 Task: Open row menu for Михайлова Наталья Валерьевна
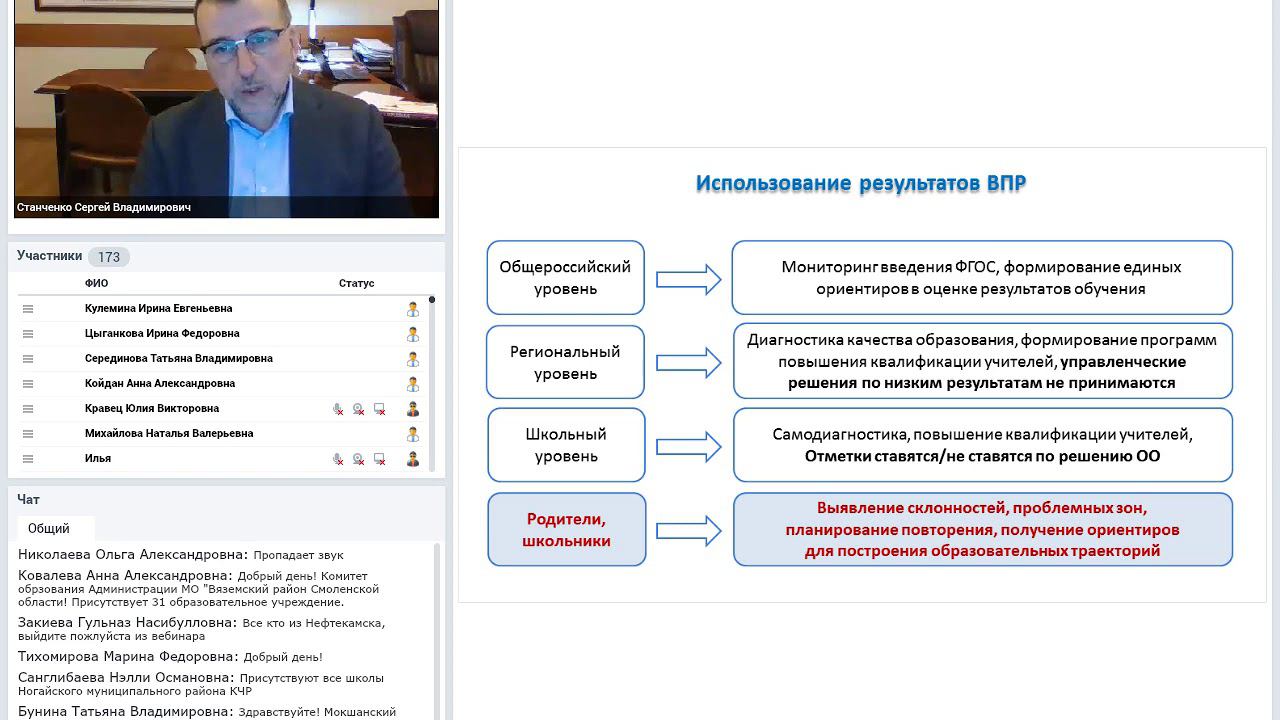click(28, 434)
